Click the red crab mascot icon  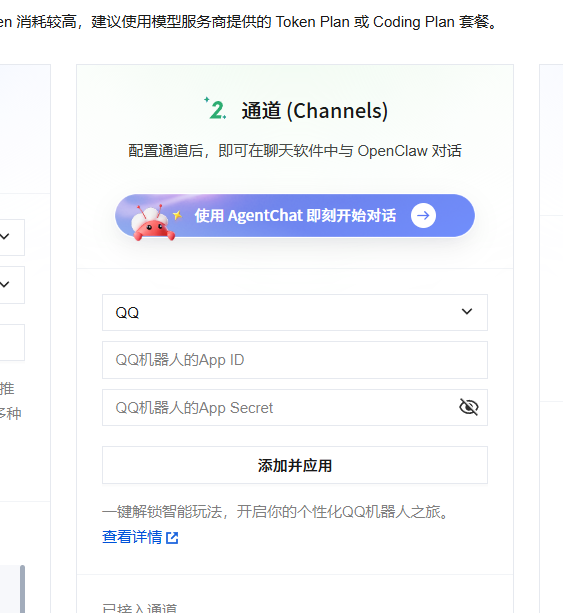[152, 222]
